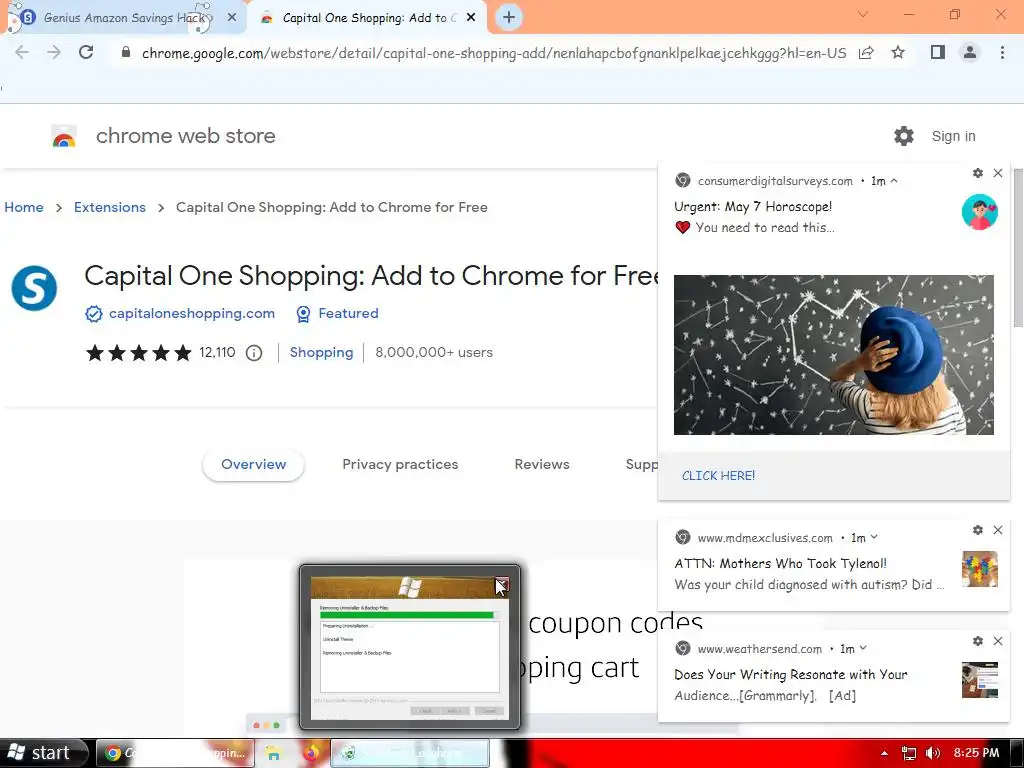This screenshot has width=1024, height=768.
Task: Dismiss the horoscope notification
Action: tap(998, 173)
